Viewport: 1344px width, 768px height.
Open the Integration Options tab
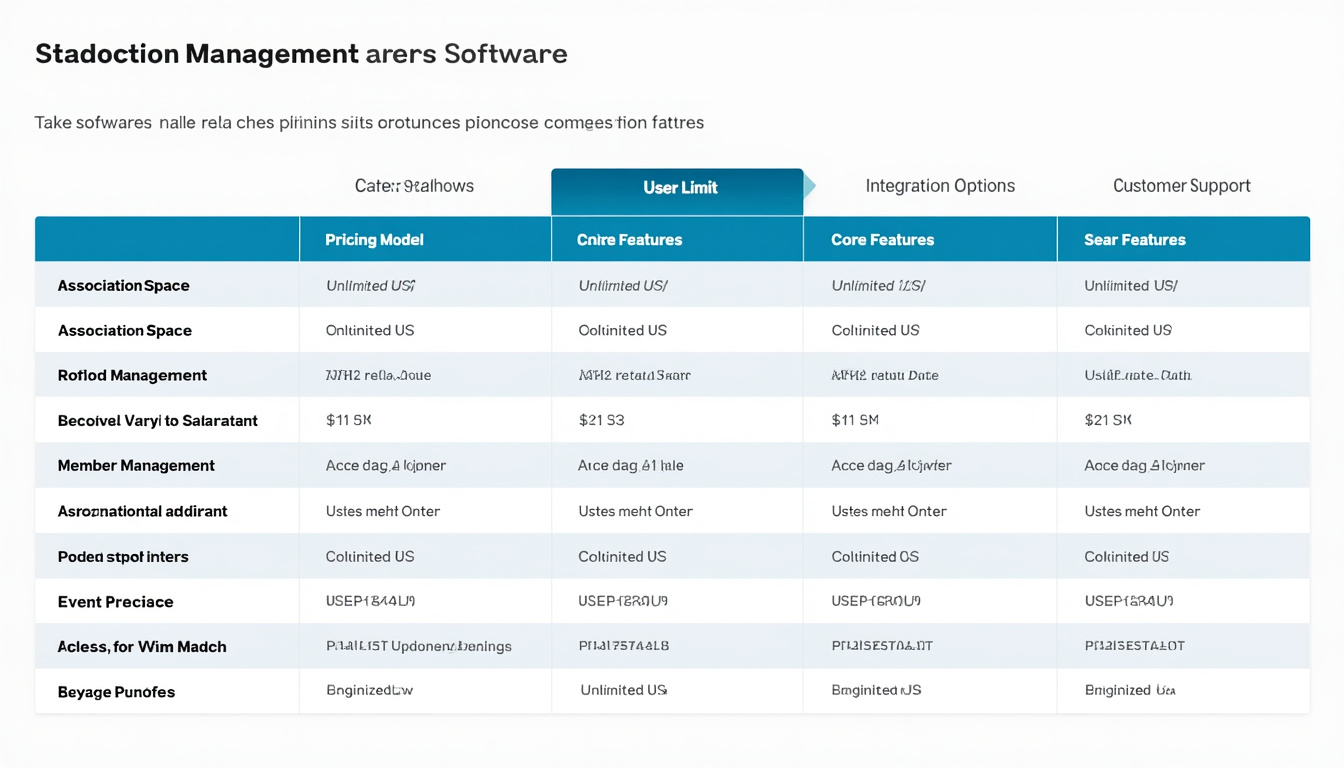point(940,186)
